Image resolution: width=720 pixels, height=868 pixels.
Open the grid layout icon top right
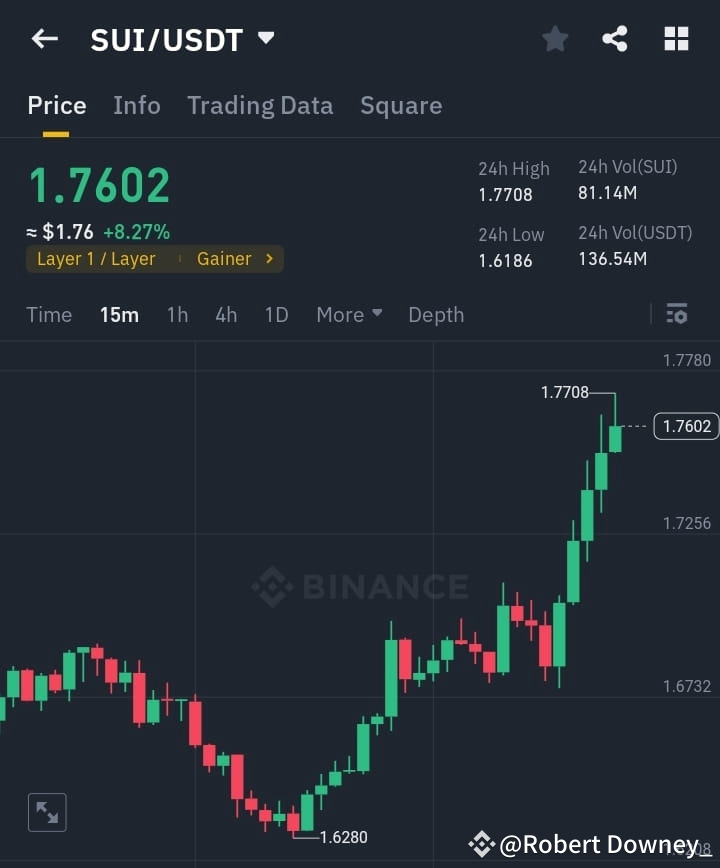click(676, 38)
